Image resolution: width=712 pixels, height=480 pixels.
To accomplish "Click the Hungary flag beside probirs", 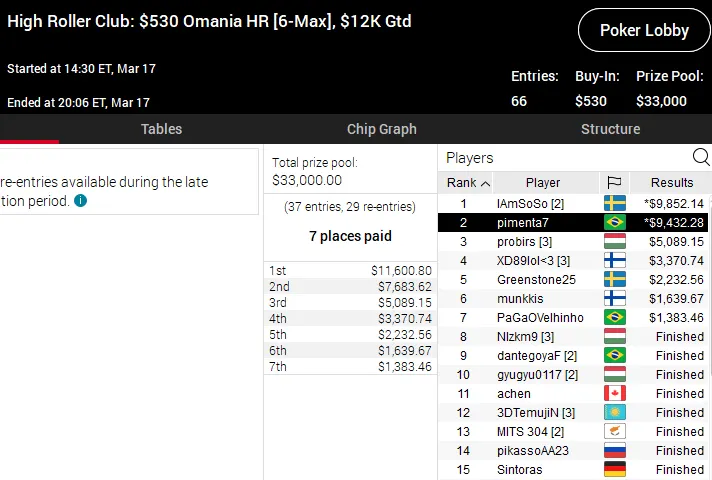I will (614, 242).
